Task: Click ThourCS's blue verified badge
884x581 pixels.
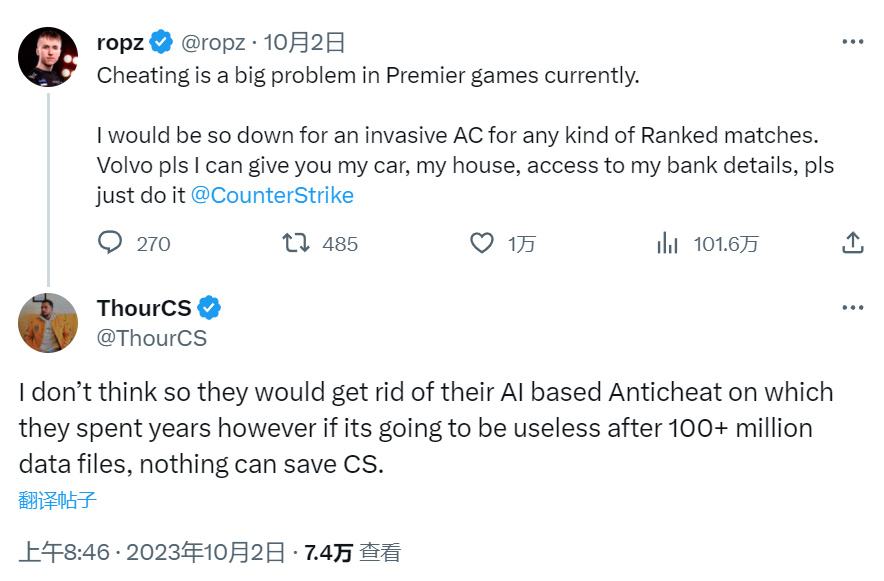Action: 209,307
